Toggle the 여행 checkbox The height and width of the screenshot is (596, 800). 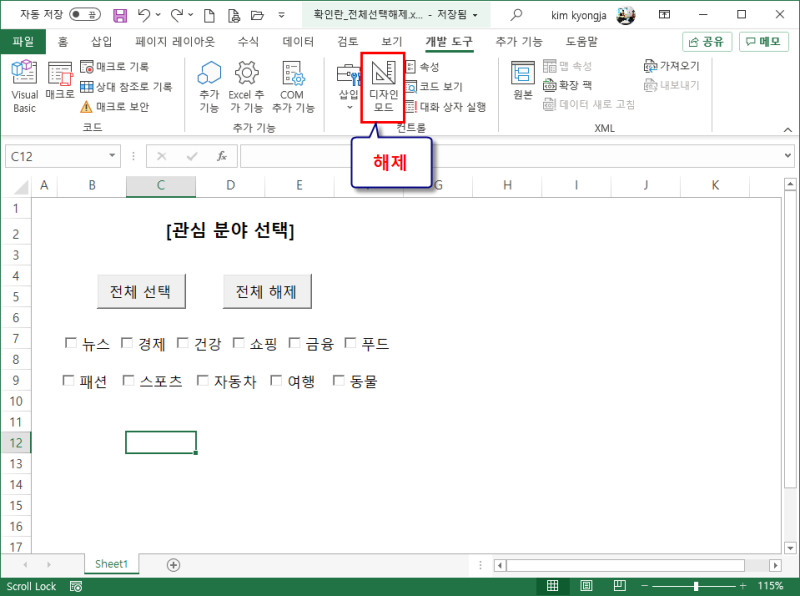coord(276,380)
